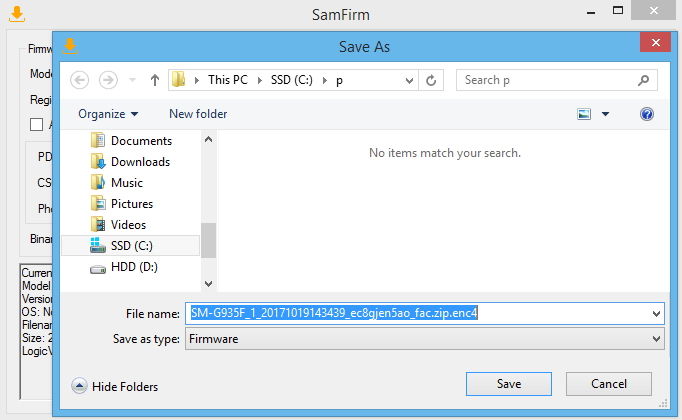Close the Save As dialog
The image size is (682, 420).
click(655, 42)
